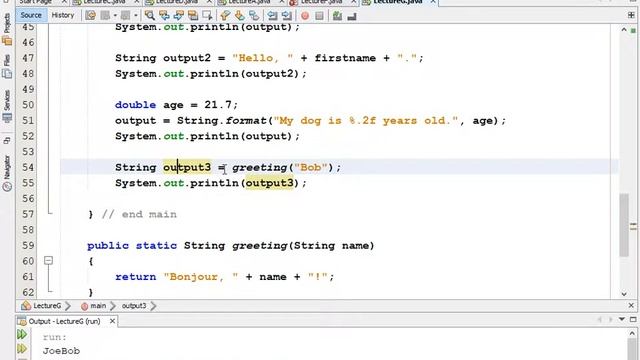
Task: Switch to Source view
Action: coord(31,16)
